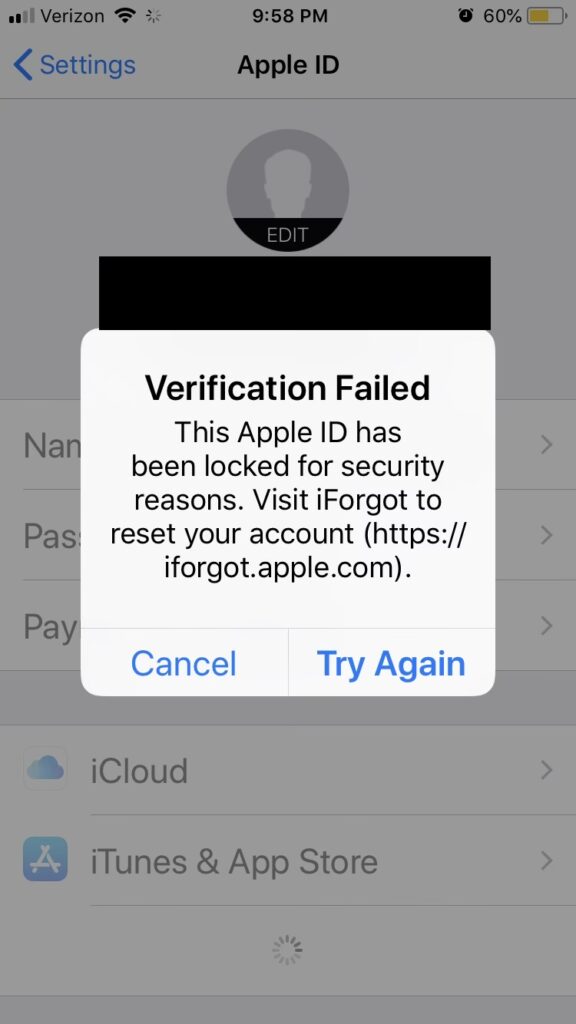Screen dimensions: 576x1024
Task: Tap the profile avatar picture
Action: pos(287,190)
